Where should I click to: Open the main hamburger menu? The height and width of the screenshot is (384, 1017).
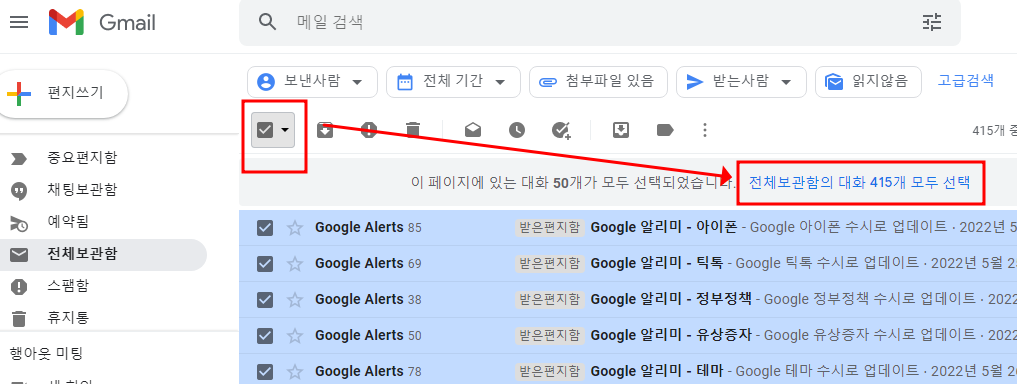click(x=19, y=23)
